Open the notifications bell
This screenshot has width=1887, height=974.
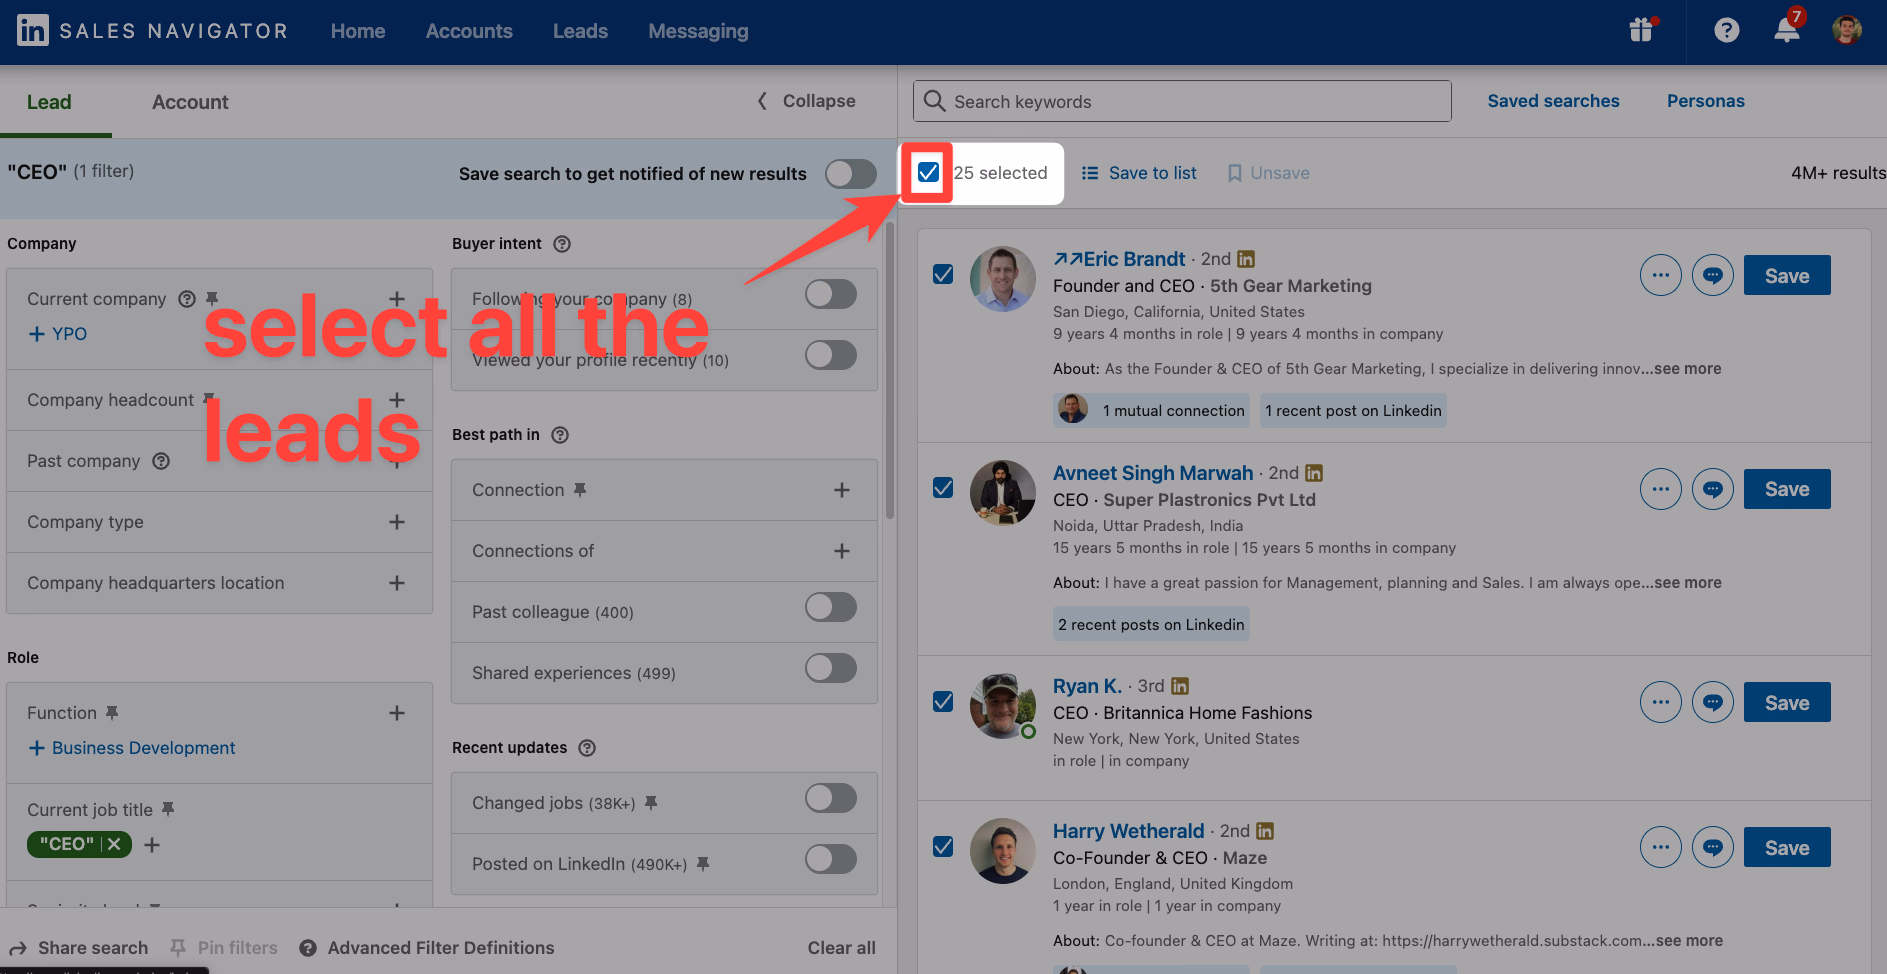coord(1788,29)
